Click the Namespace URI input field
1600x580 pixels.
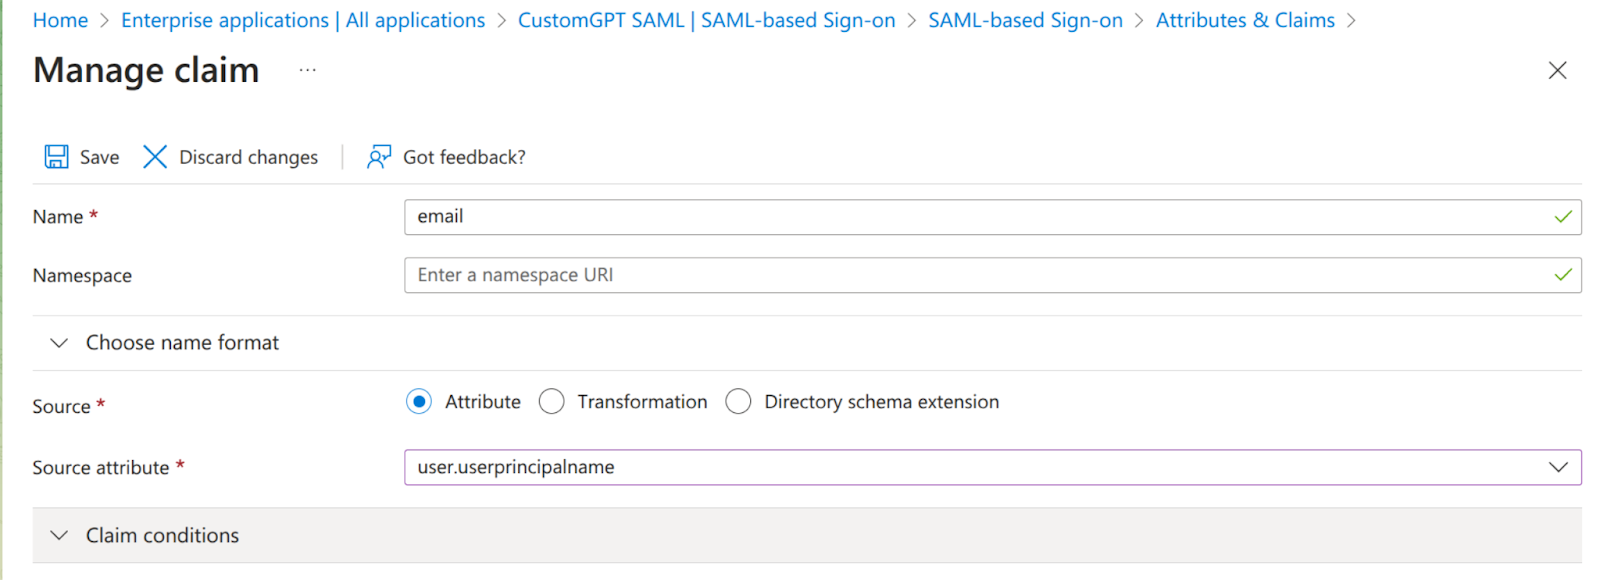tap(980, 275)
